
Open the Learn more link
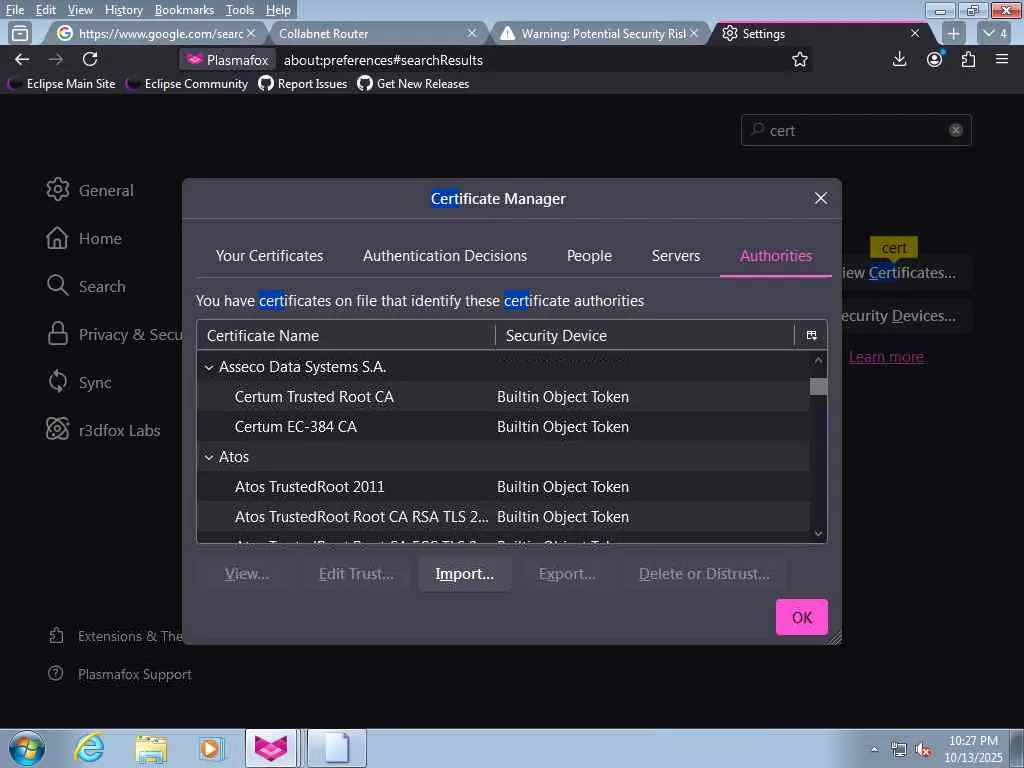point(886,357)
